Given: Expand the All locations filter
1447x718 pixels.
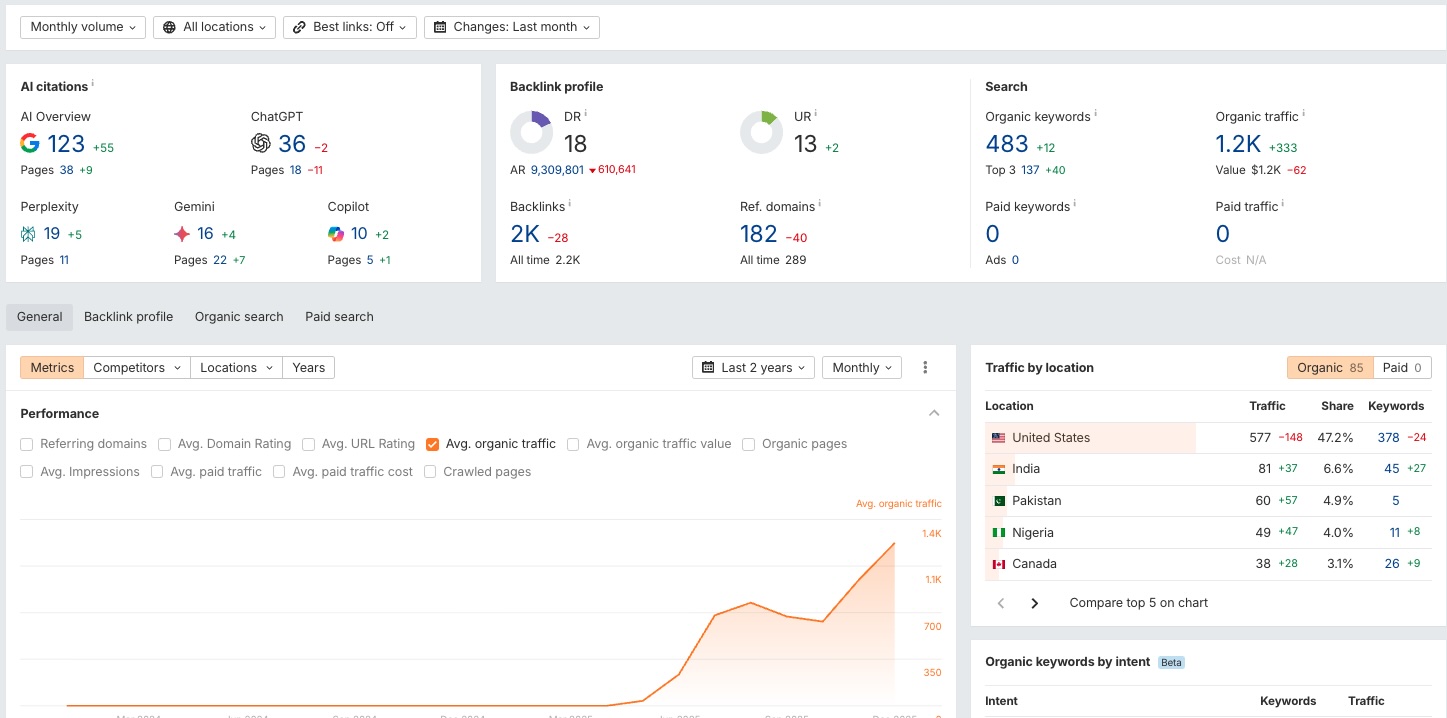Looking at the screenshot, I should click(x=215, y=27).
